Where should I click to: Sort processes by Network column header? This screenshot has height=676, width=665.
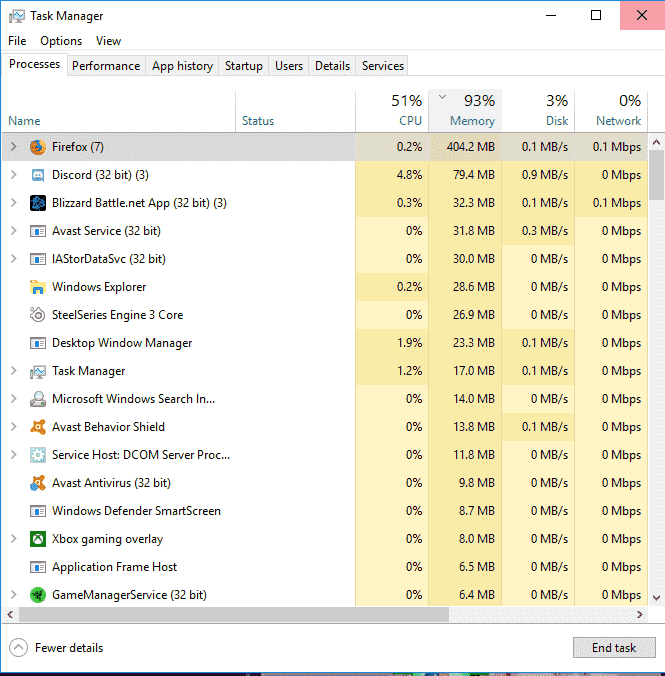(611, 111)
